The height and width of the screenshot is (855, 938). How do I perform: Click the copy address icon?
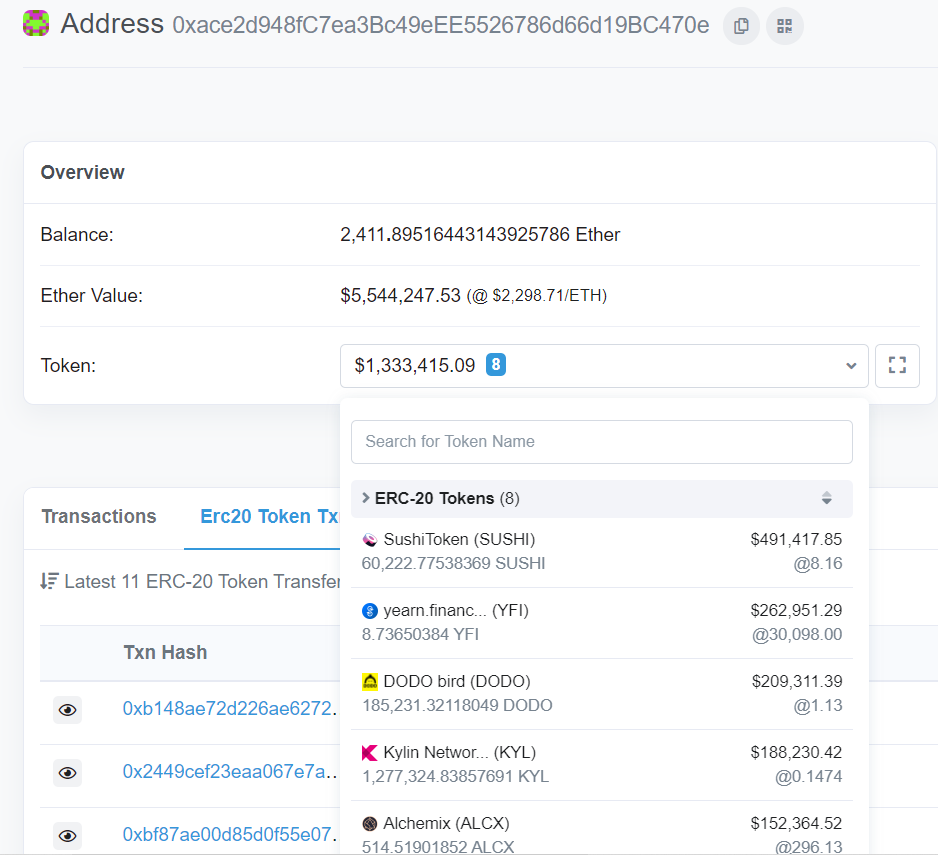pos(741,26)
